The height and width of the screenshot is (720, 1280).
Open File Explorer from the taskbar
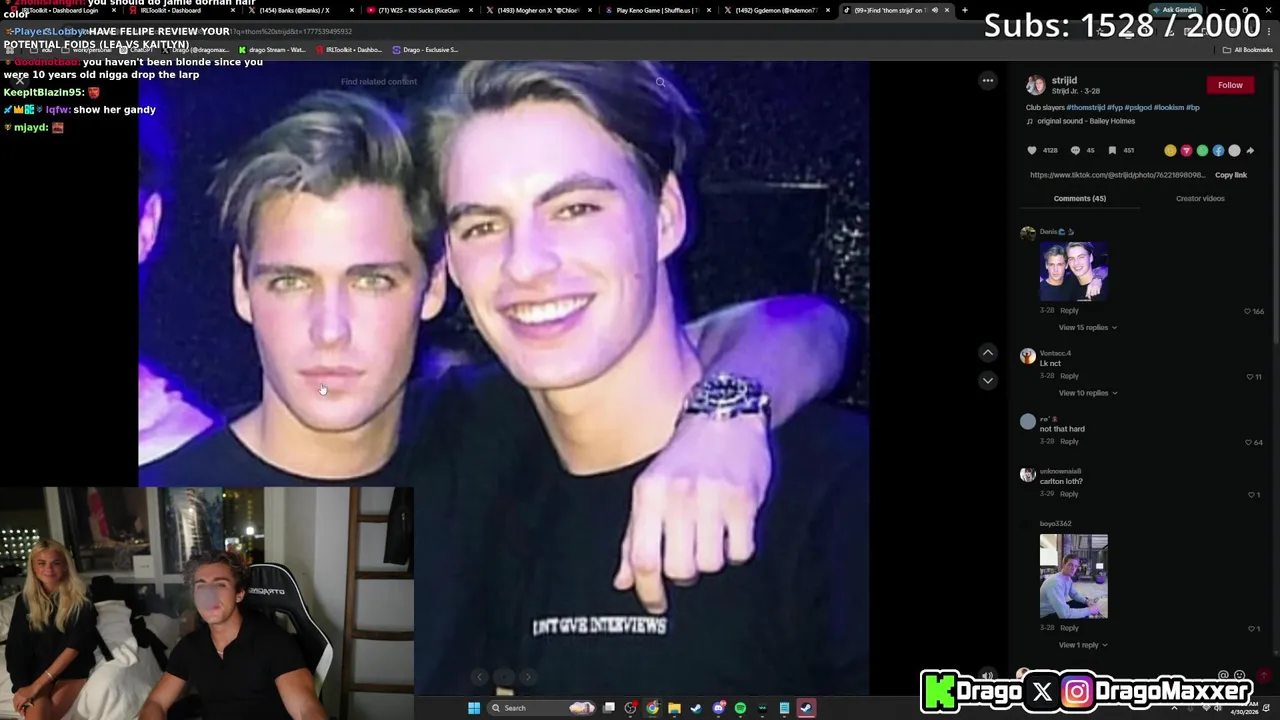(674, 708)
